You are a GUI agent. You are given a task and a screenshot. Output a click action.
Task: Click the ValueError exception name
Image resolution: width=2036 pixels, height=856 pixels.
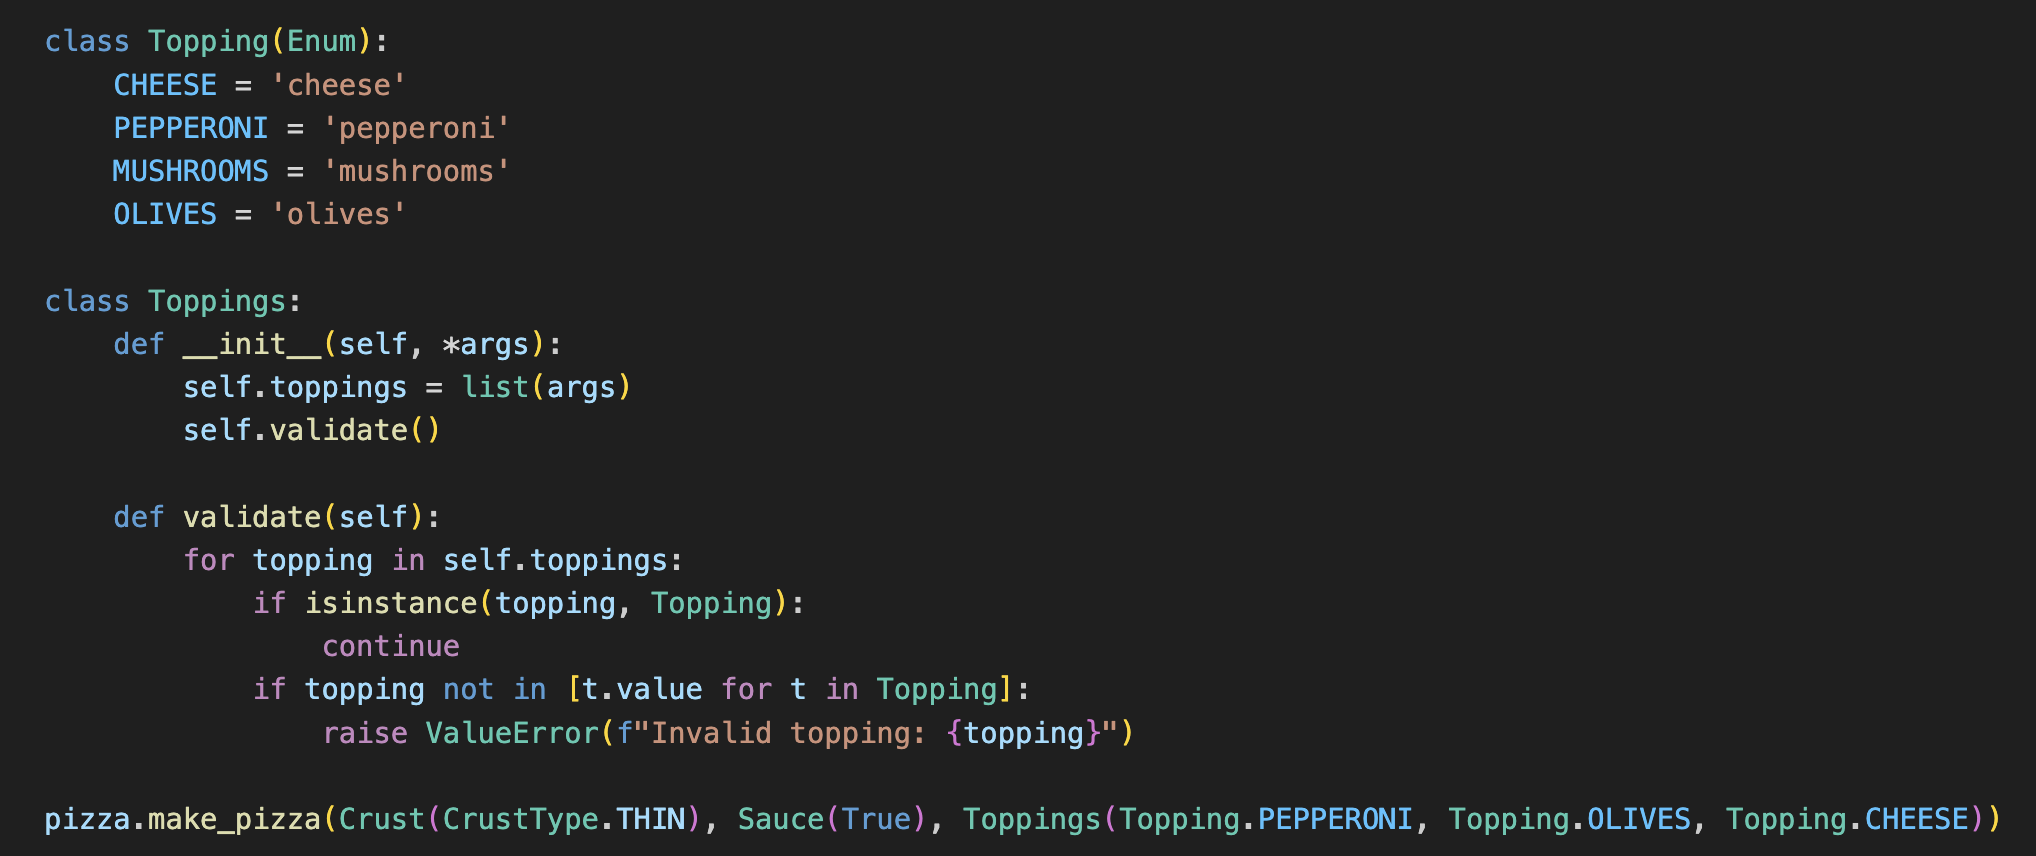click(512, 733)
